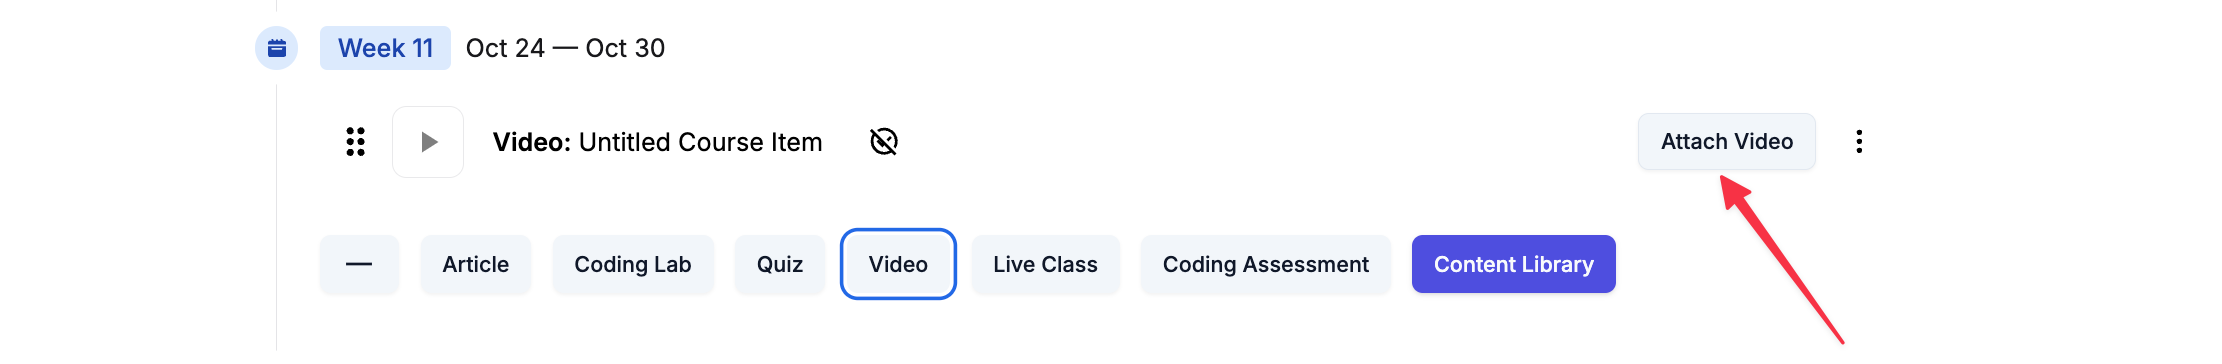Grab the six-dot drag handle
This screenshot has height=364, width=2222.
click(355, 142)
